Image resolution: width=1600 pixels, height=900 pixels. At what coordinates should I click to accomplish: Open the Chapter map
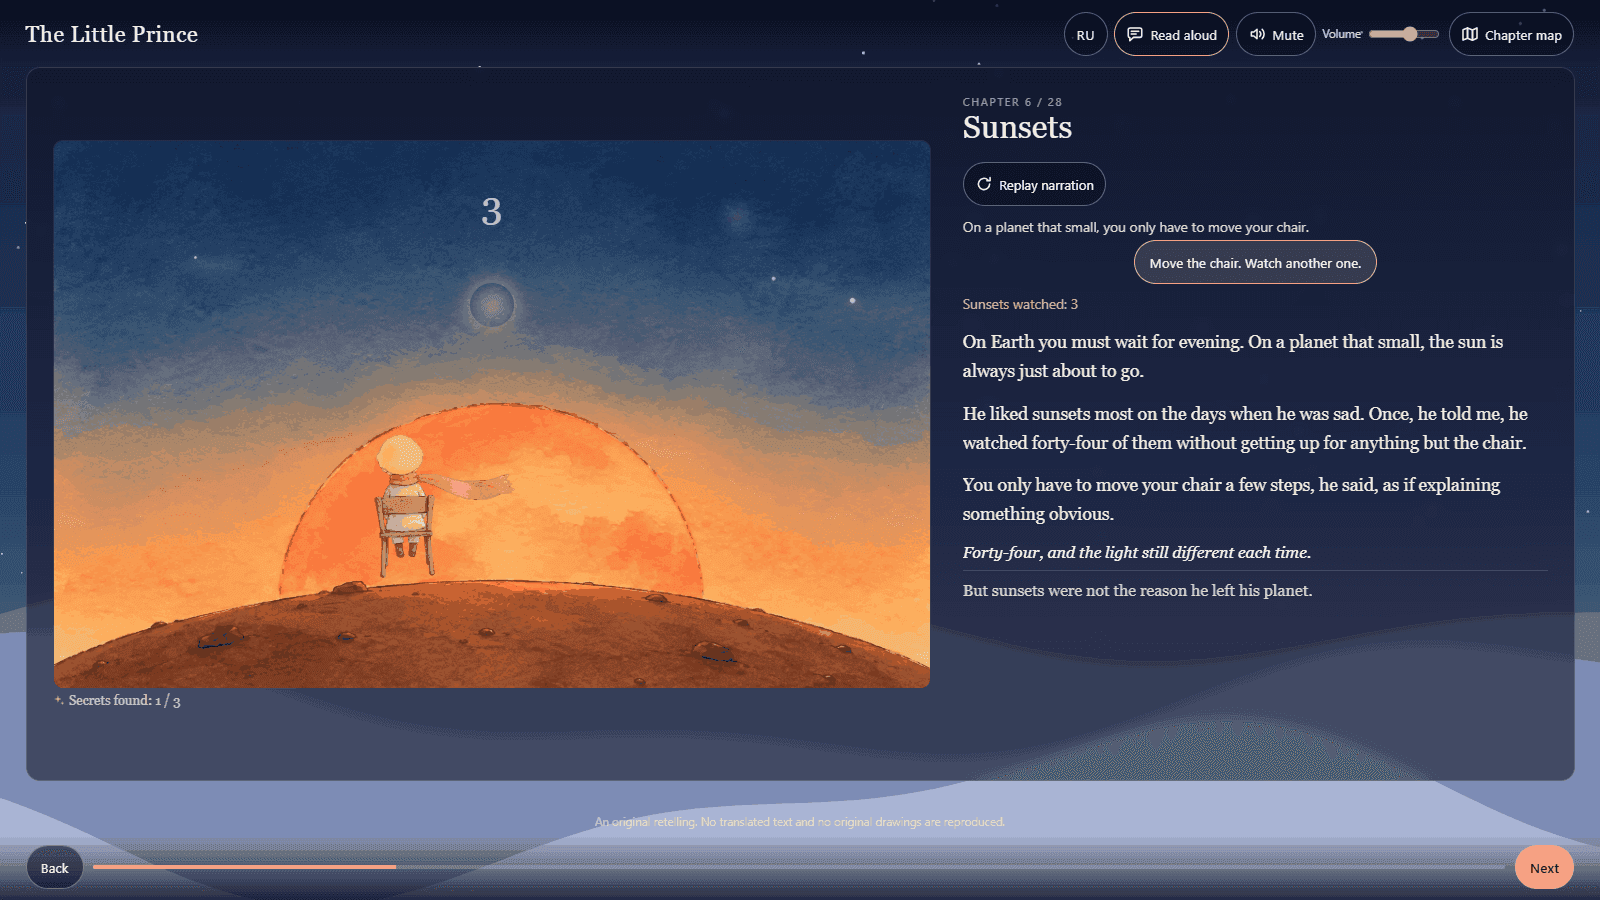(1511, 34)
